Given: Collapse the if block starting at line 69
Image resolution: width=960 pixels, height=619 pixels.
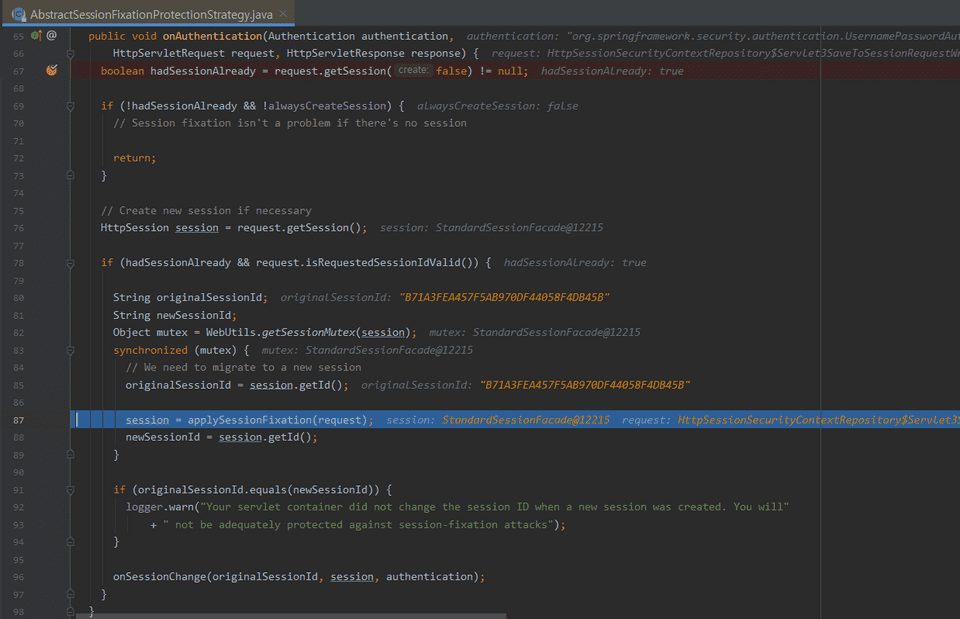Looking at the screenshot, I should [x=70, y=106].
